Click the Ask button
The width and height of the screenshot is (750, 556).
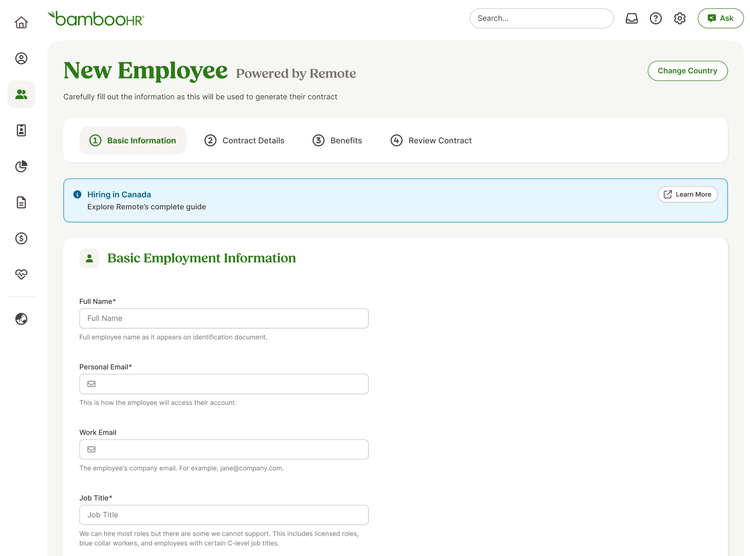point(720,18)
